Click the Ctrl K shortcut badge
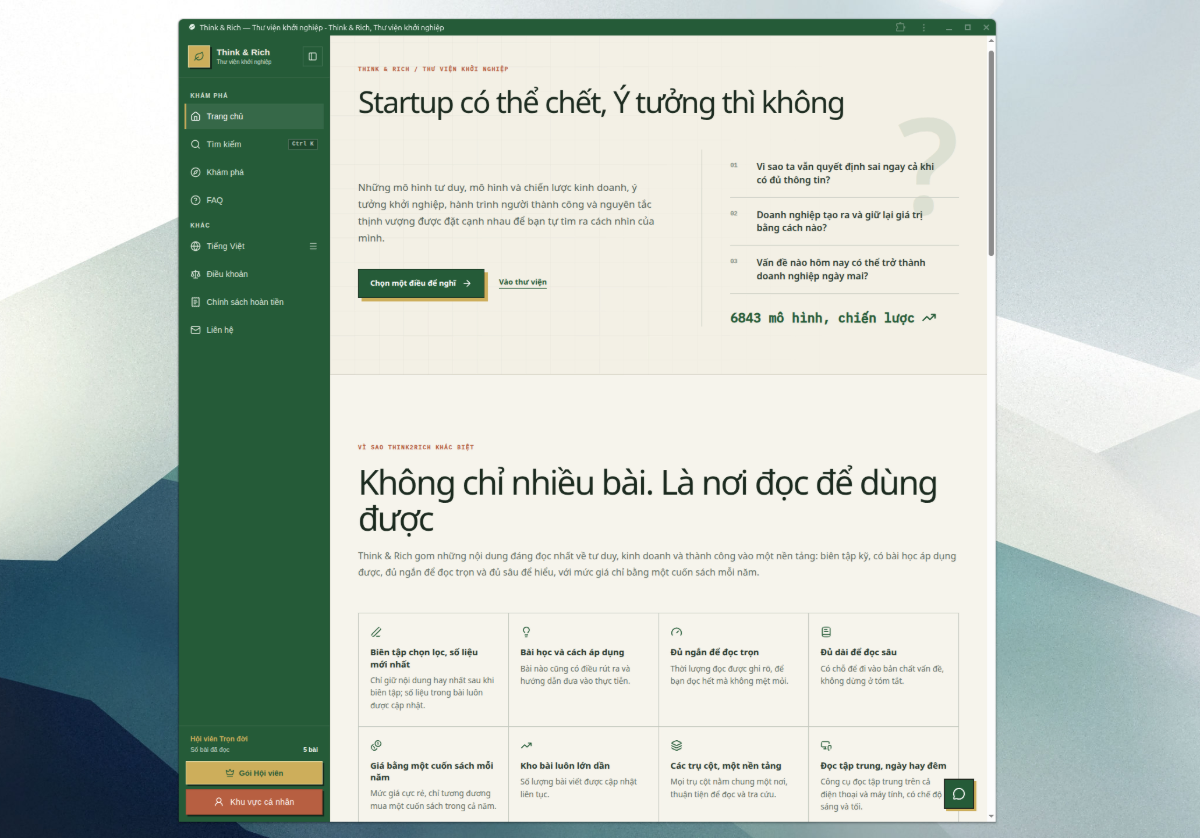The height and width of the screenshot is (838, 1200). coord(303,144)
